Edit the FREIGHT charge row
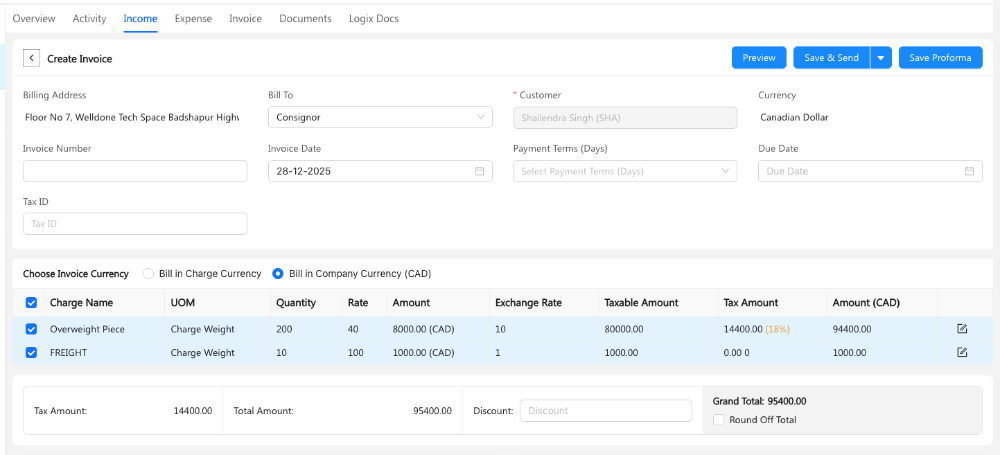This screenshot has height=455, width=1000. click(x=962, y=352)
